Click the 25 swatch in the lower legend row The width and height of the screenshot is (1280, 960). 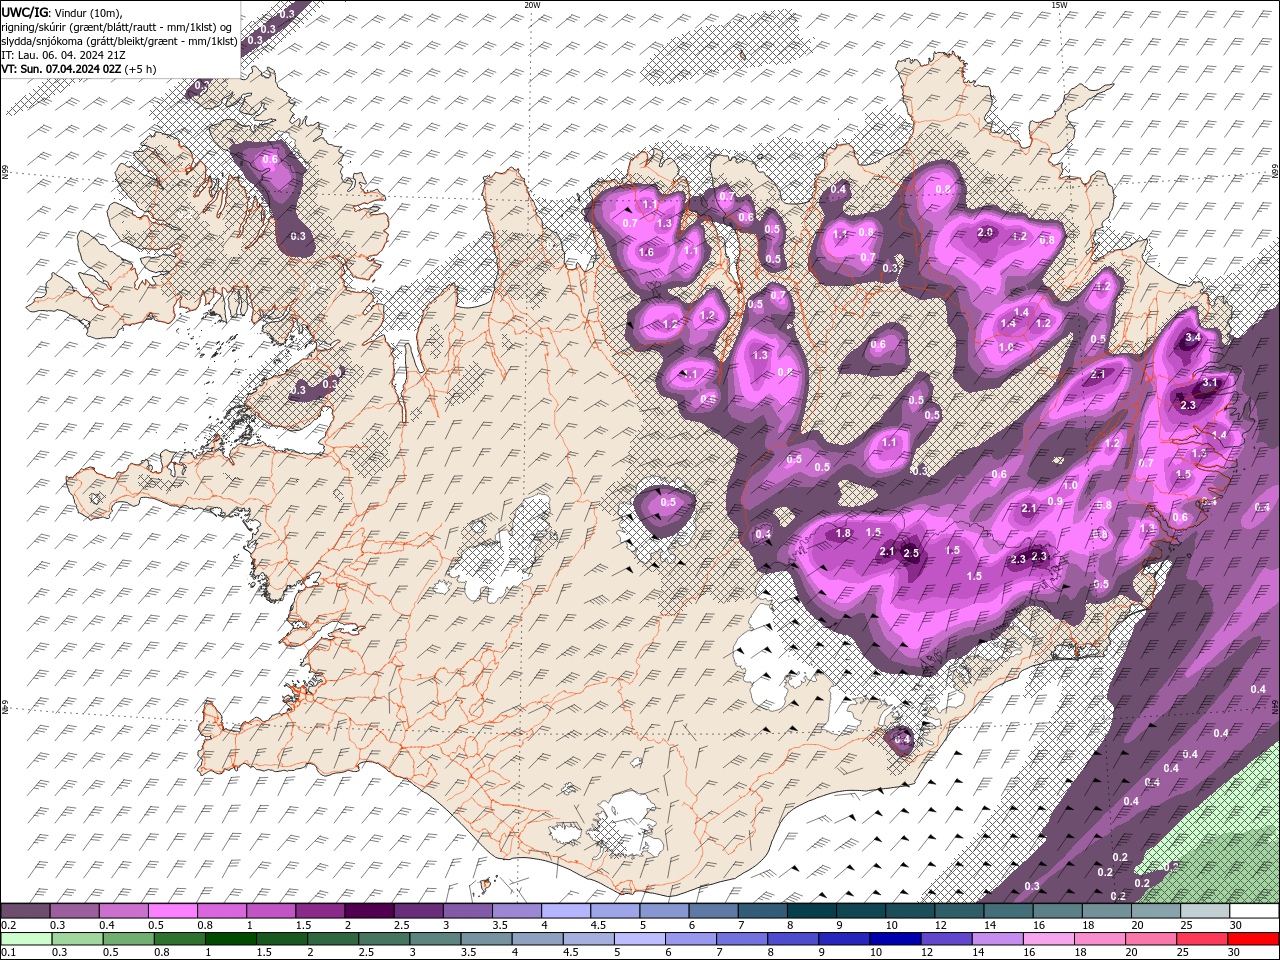click(x=1200, y=938)
